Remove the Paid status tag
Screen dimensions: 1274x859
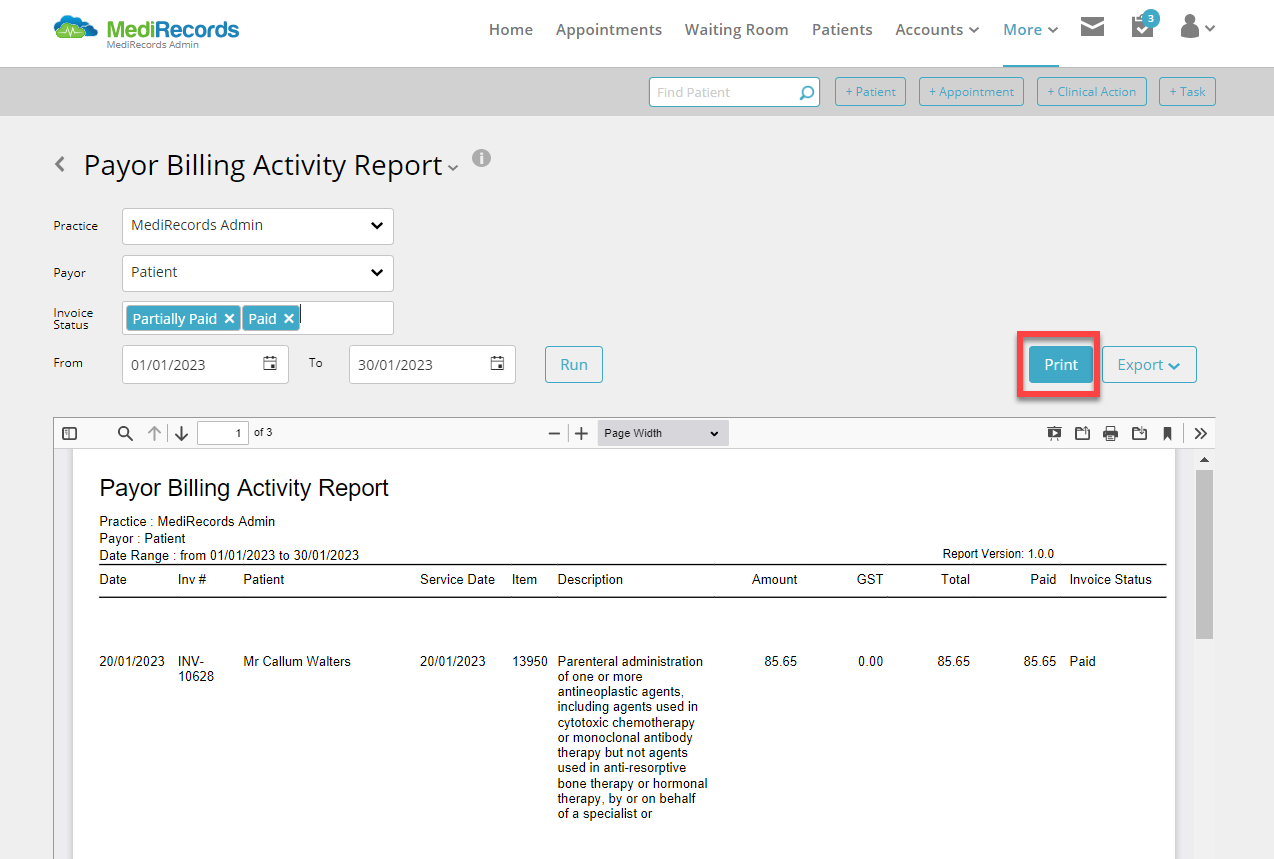289,318
